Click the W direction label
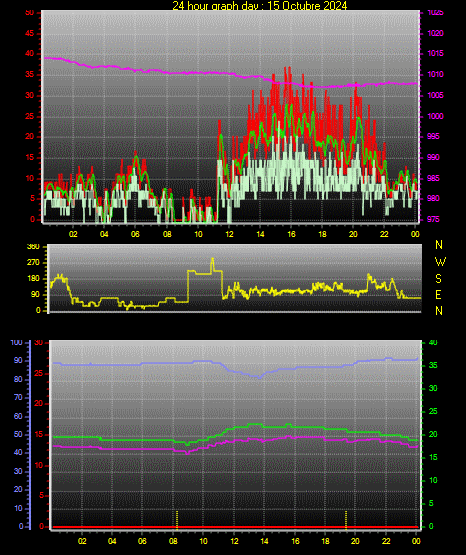The height and width of the screenshot is (555, 466). 440,262
